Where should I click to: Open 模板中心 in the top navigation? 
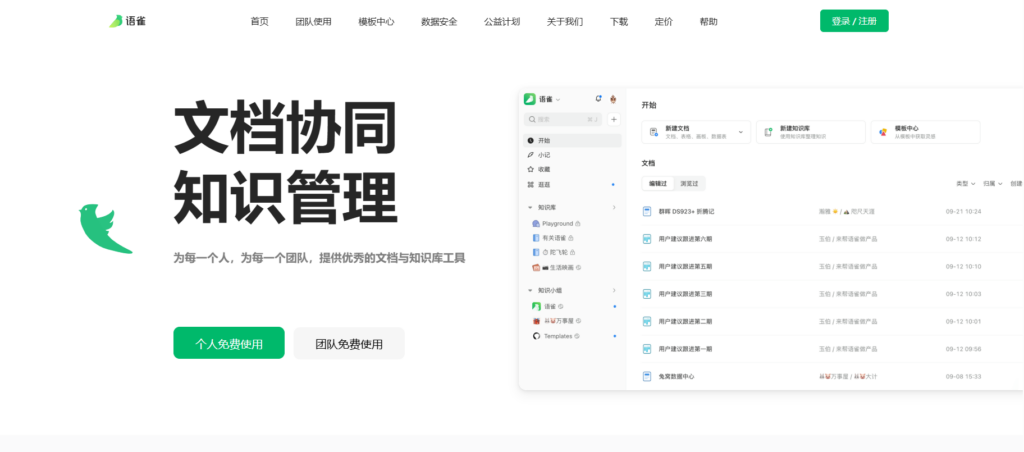pos(376,22)
